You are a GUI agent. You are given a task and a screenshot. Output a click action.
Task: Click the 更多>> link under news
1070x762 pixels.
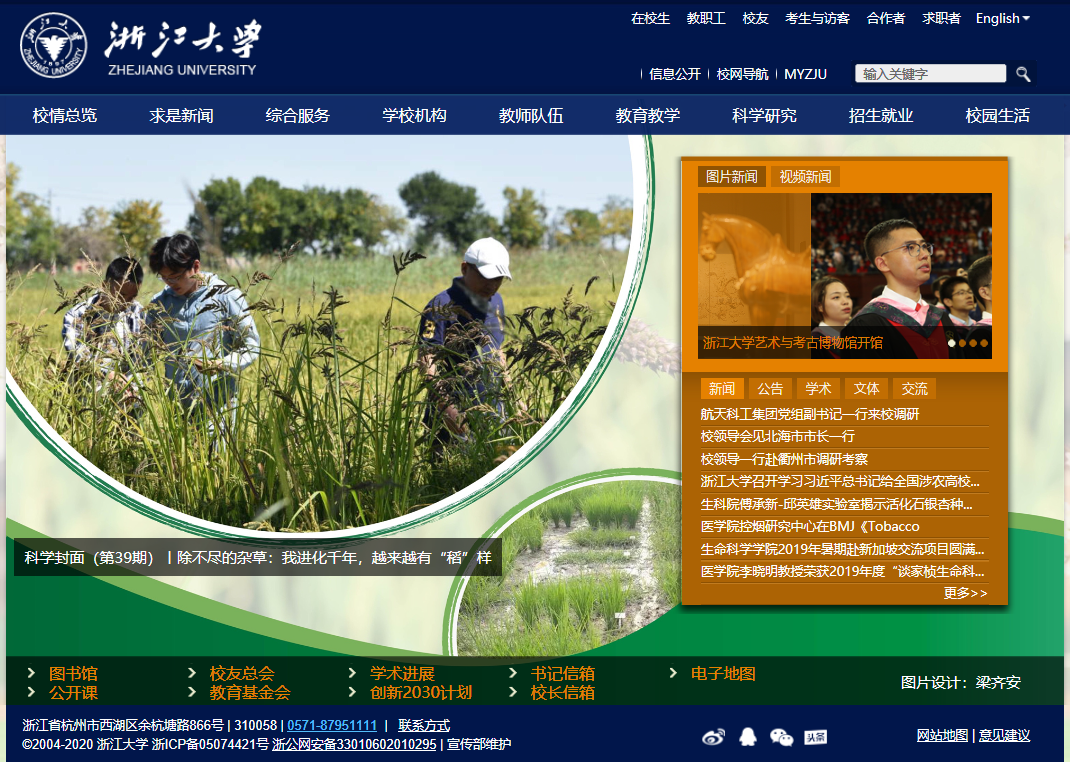pos(965,593)
